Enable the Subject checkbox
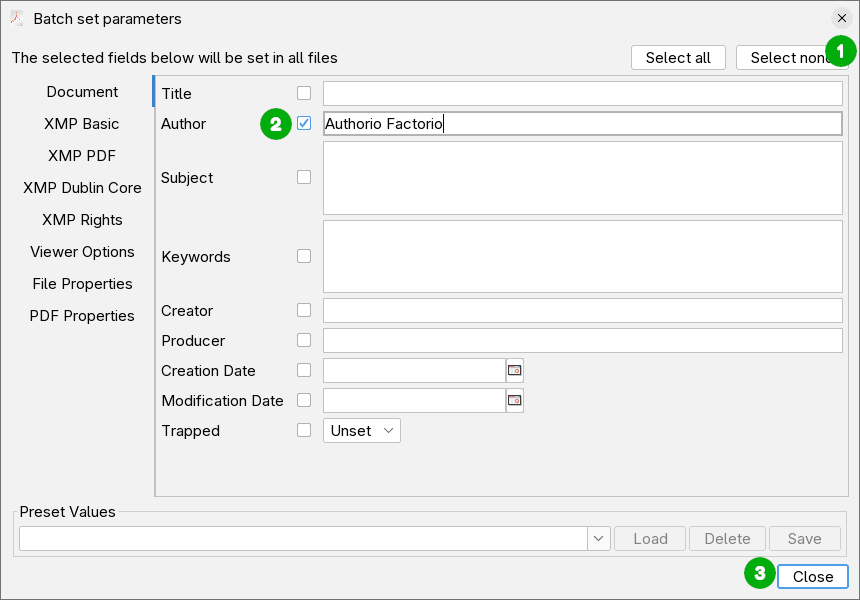The height and width of the screenshot is (600, 860). (304, 176)
